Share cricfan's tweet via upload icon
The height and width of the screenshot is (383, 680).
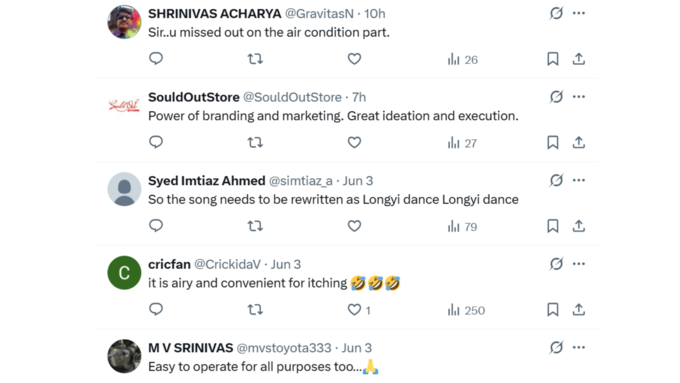pos(579,310)
